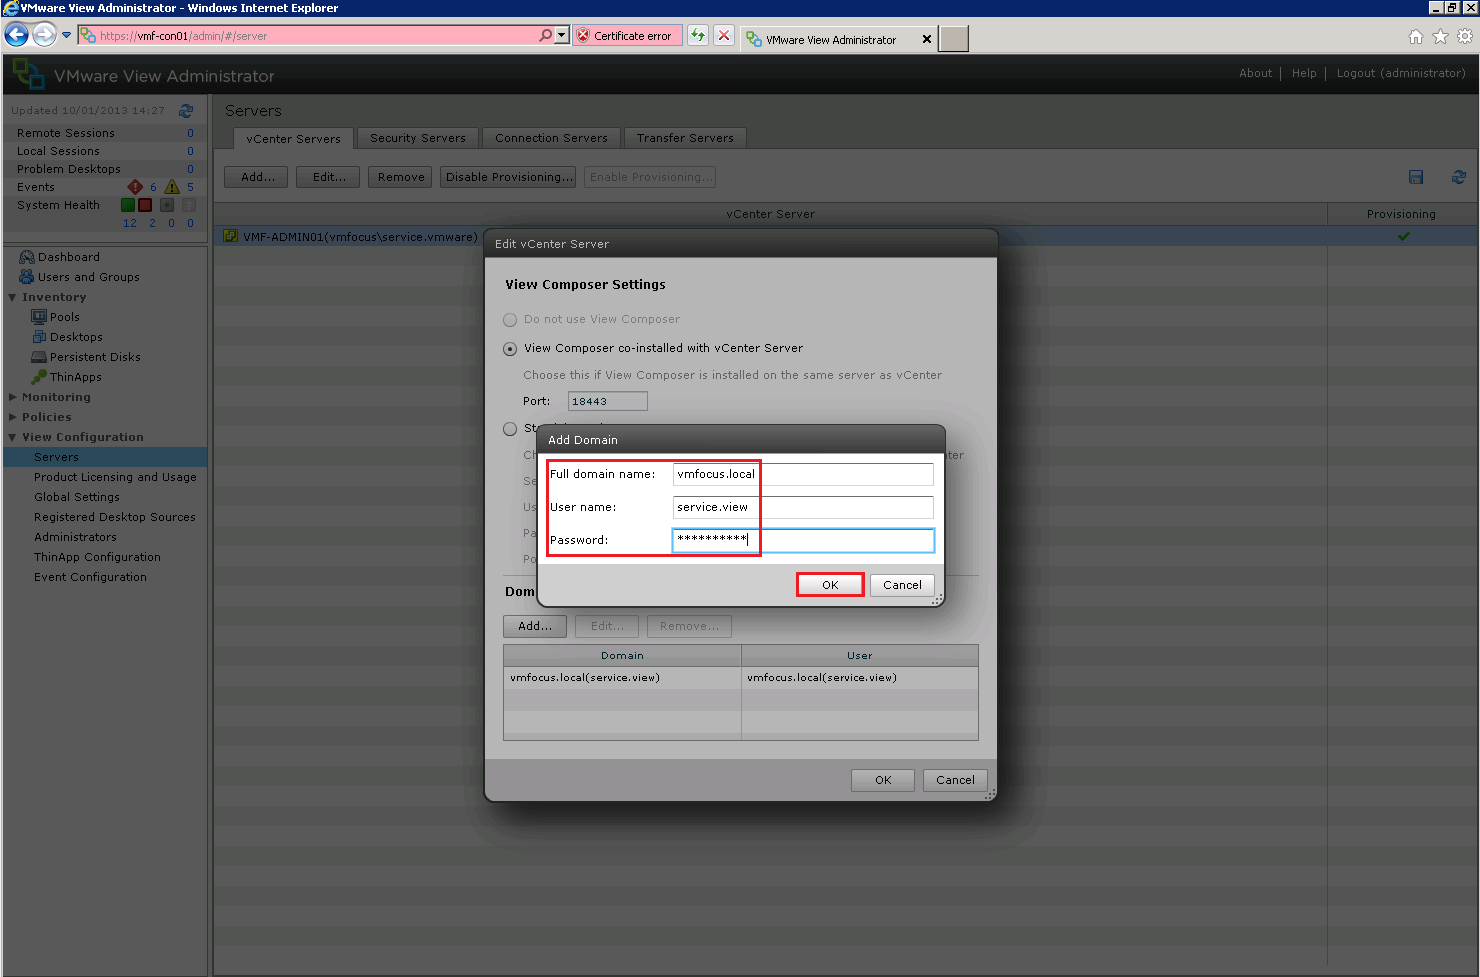Screen dimensions: 1480x977
Task: Click the yellow Events warning icon
Action: tap(172, 187)
